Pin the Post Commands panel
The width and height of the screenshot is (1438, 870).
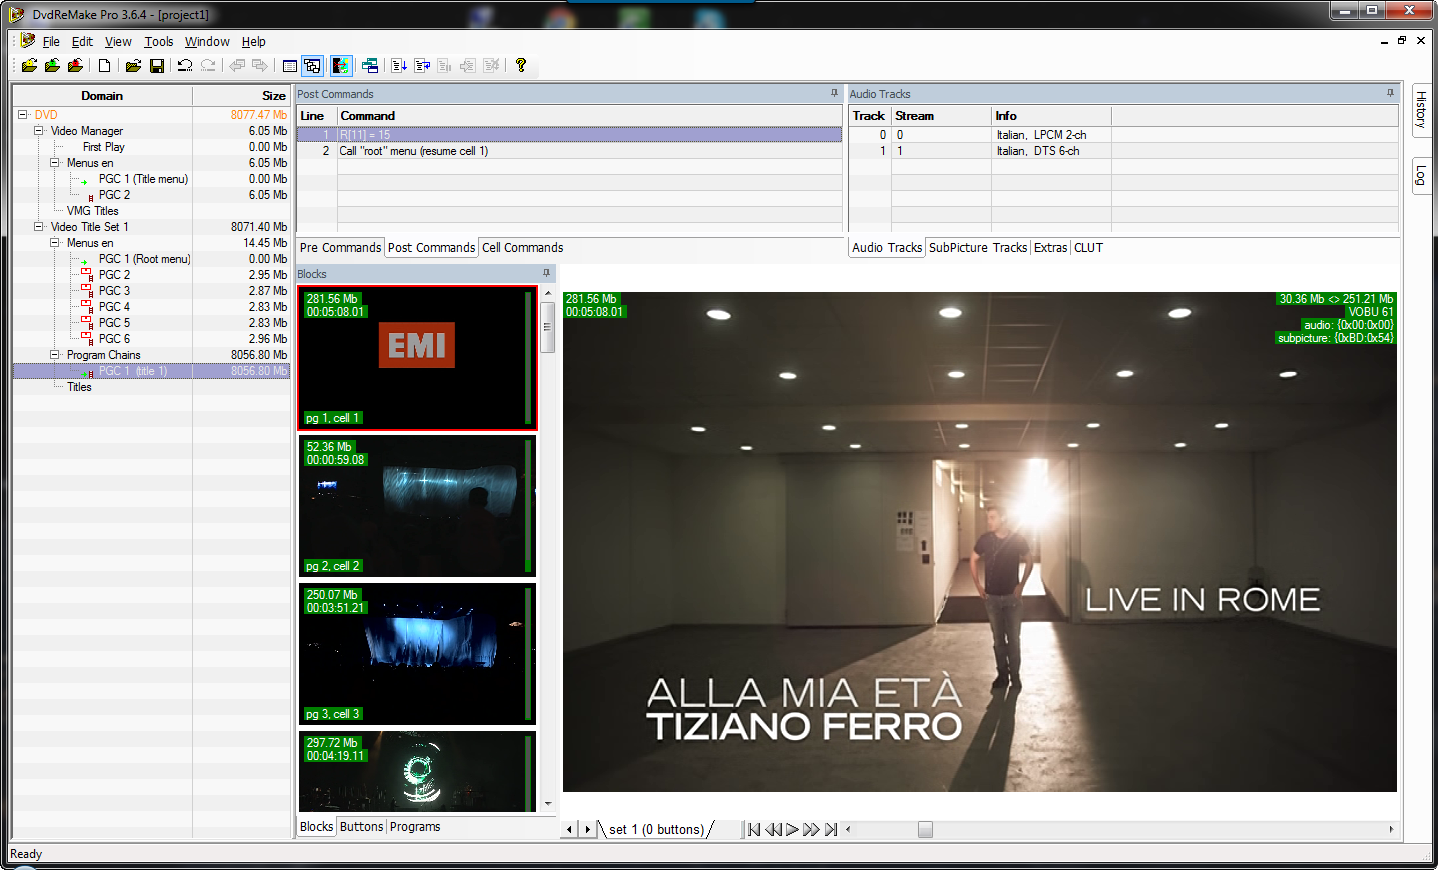coord(834,93)
